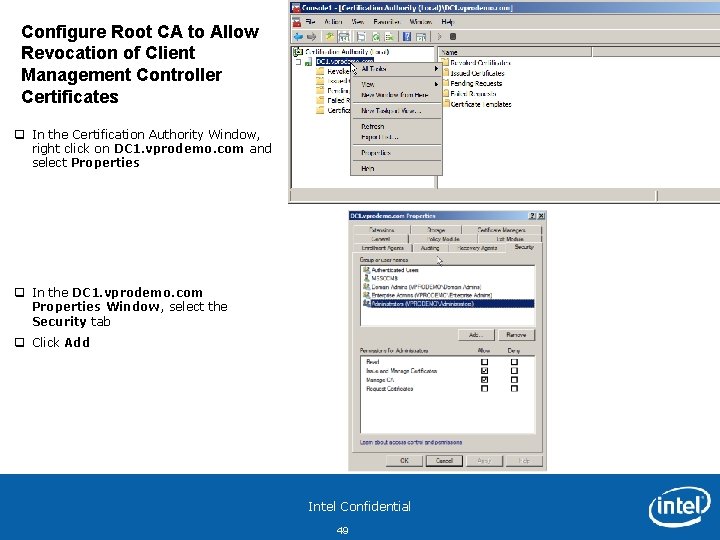Viewport: 720px width, 540px height.
Task: Choose Refresh from the context menu
Action: coord(396,126)
